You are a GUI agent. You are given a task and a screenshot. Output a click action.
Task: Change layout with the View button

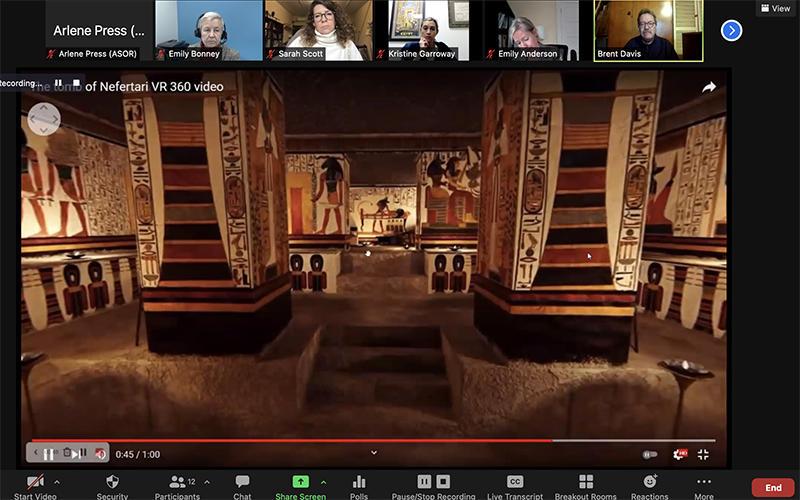pyautogui.click(x=776, y=8)
